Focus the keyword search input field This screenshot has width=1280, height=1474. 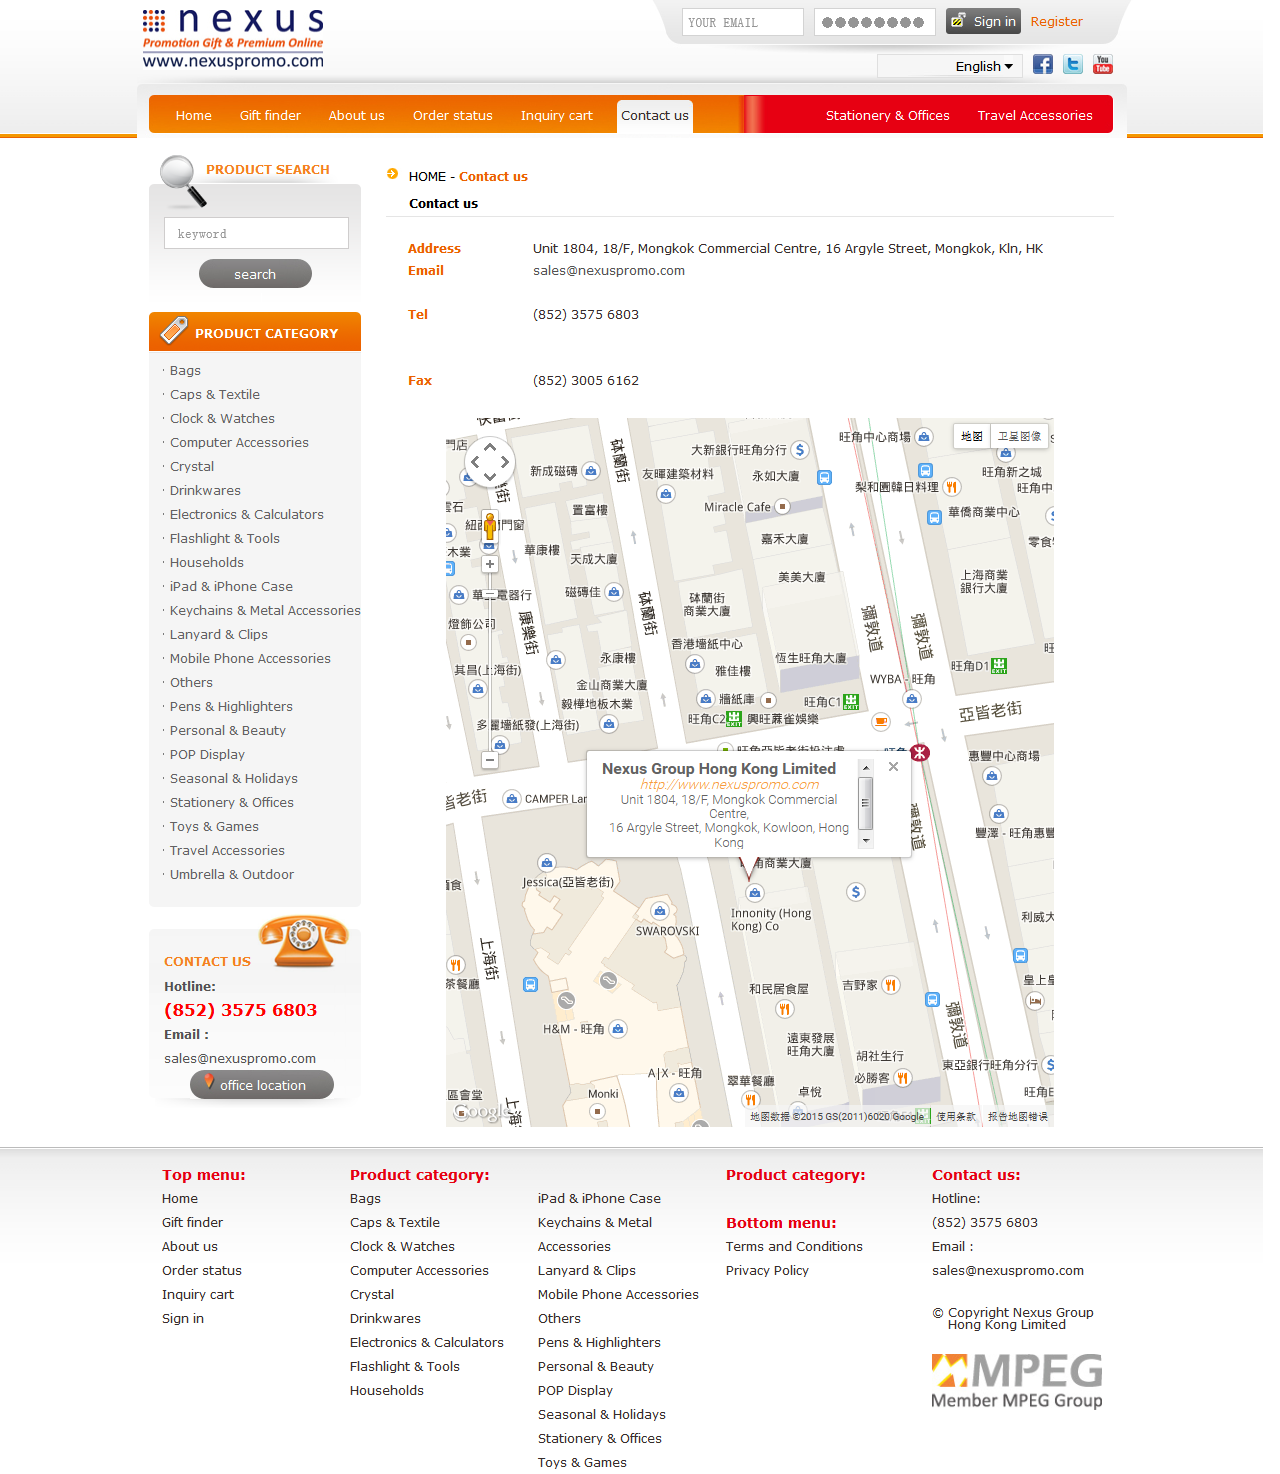(x=256, y=234)
